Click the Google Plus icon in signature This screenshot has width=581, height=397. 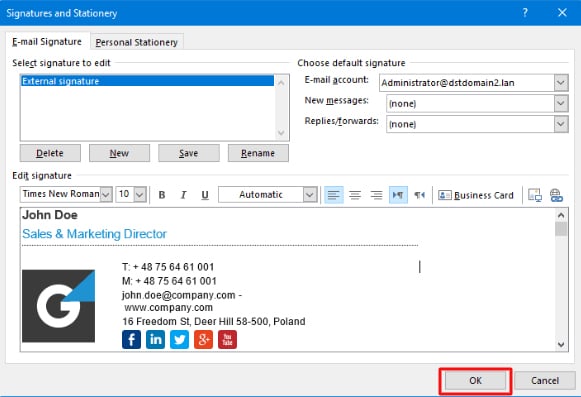pos(203,340)
